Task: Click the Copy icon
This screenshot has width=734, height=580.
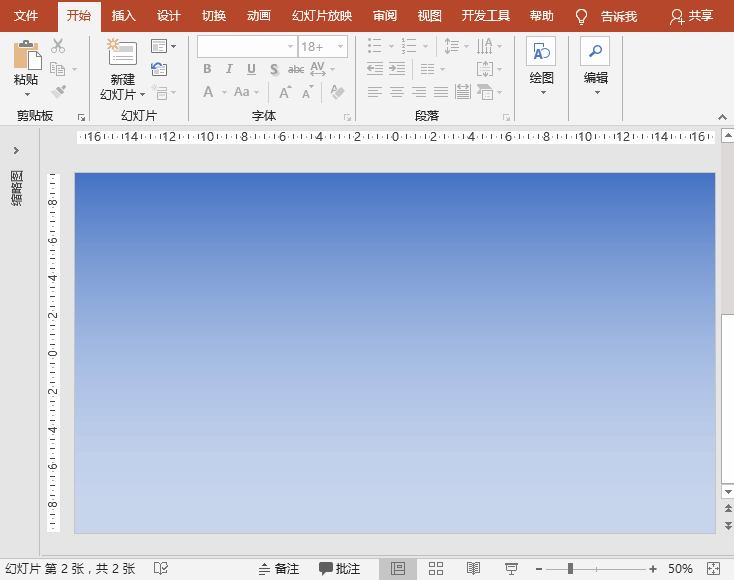Action: click(x=58, y=69)
